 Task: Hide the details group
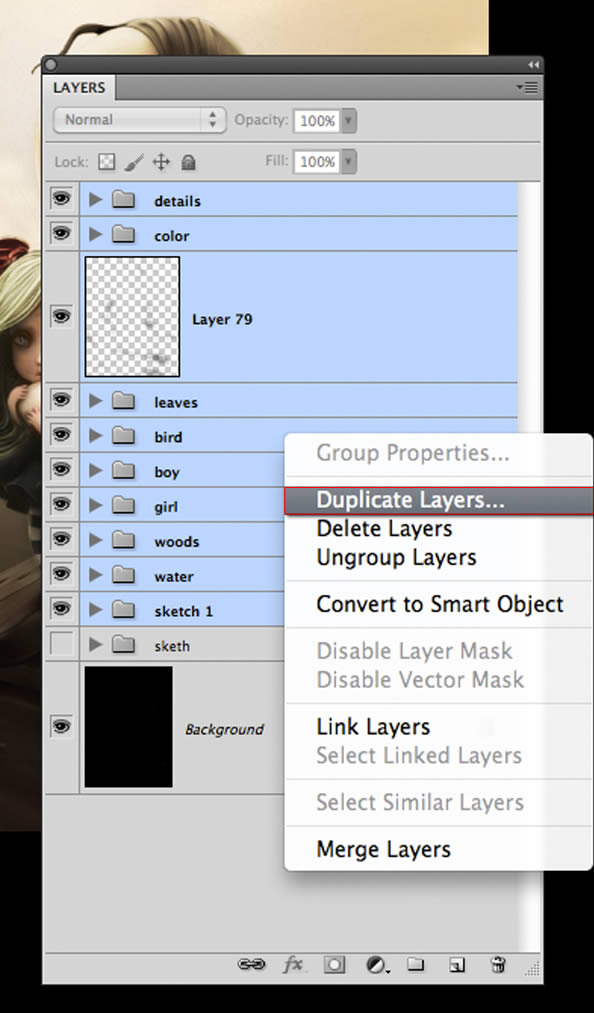coord(61,199)
